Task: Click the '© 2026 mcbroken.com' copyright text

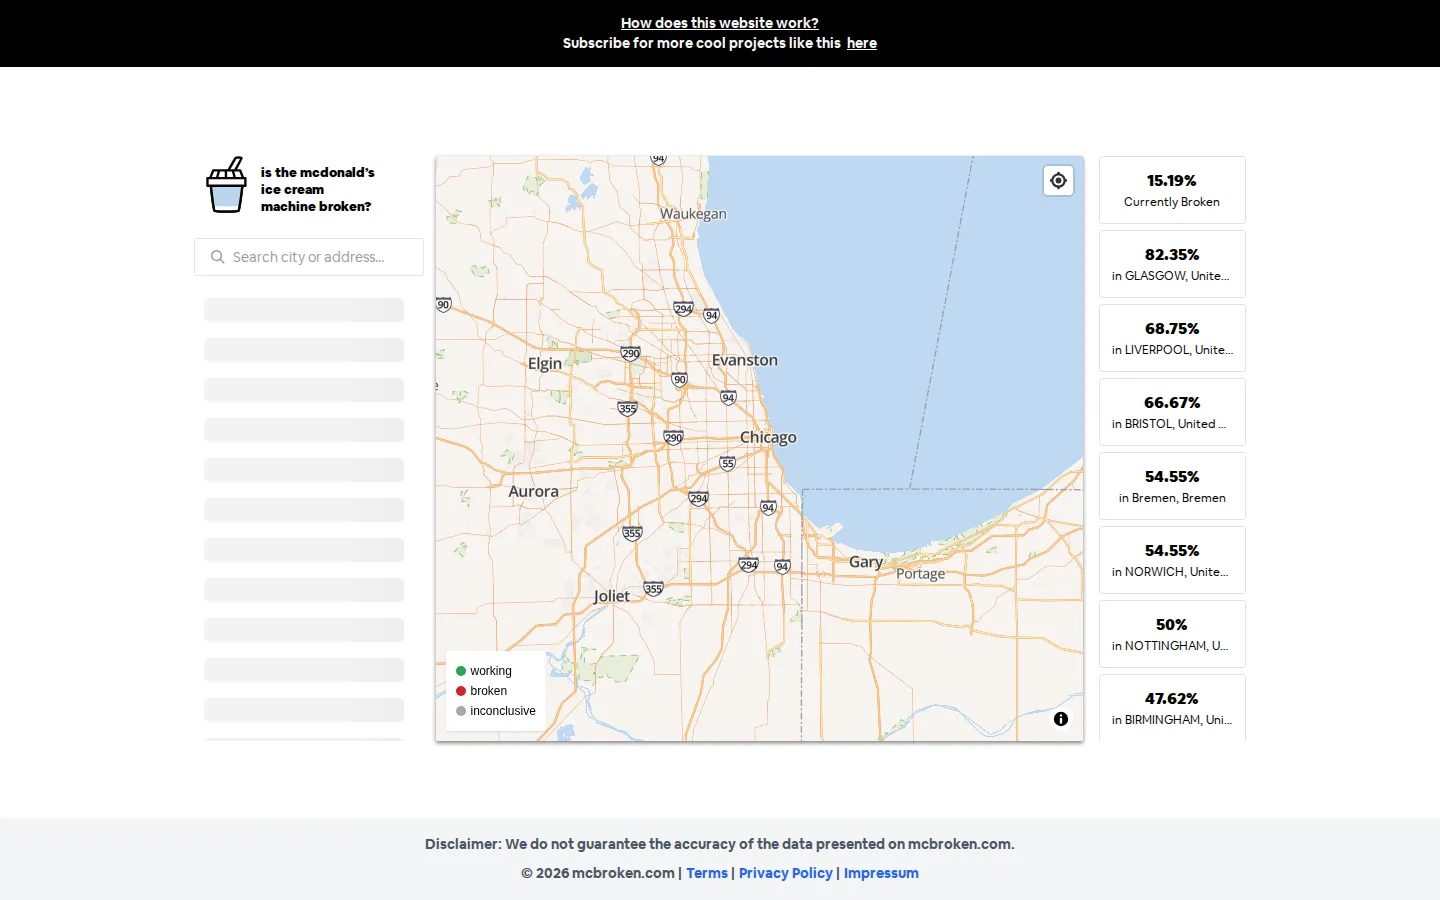Action: (598, 873)
